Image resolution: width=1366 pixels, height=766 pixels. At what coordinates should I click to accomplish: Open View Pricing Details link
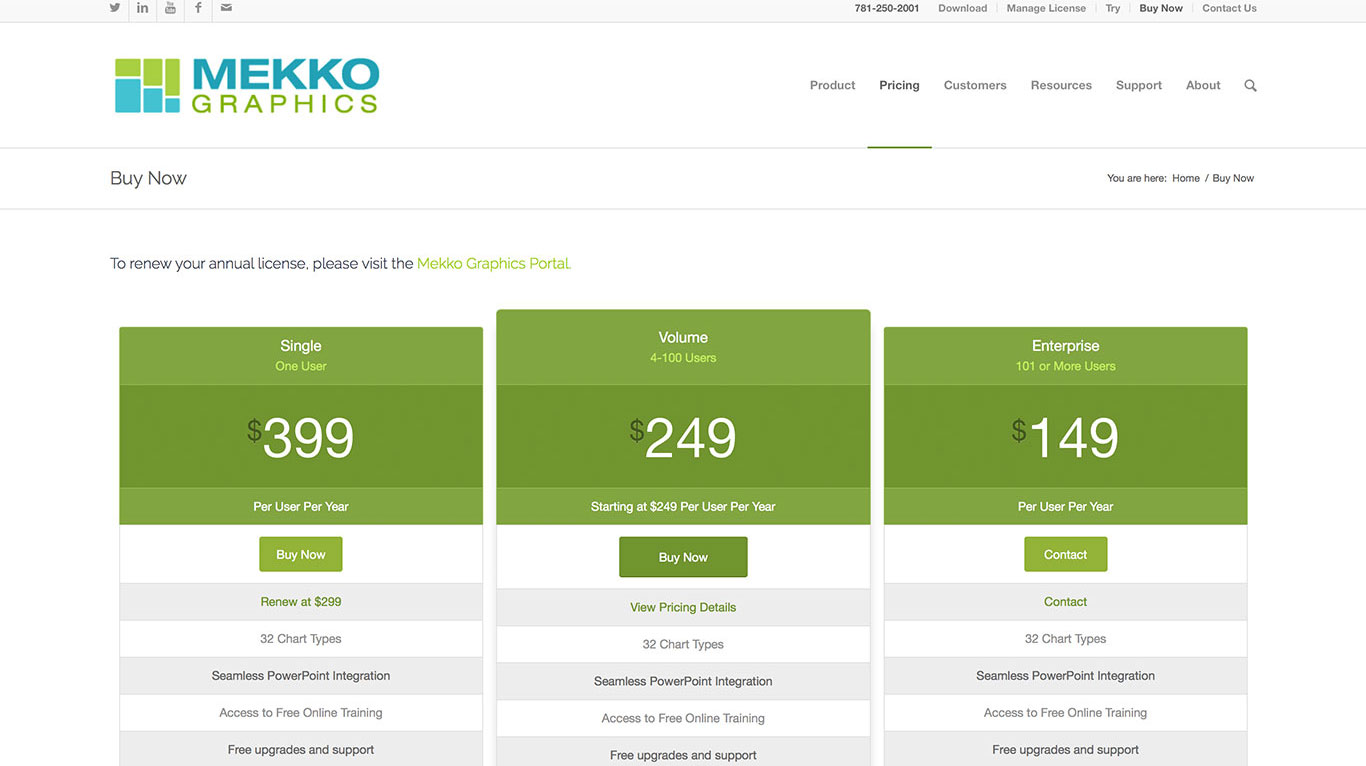[x=683, y=607]
